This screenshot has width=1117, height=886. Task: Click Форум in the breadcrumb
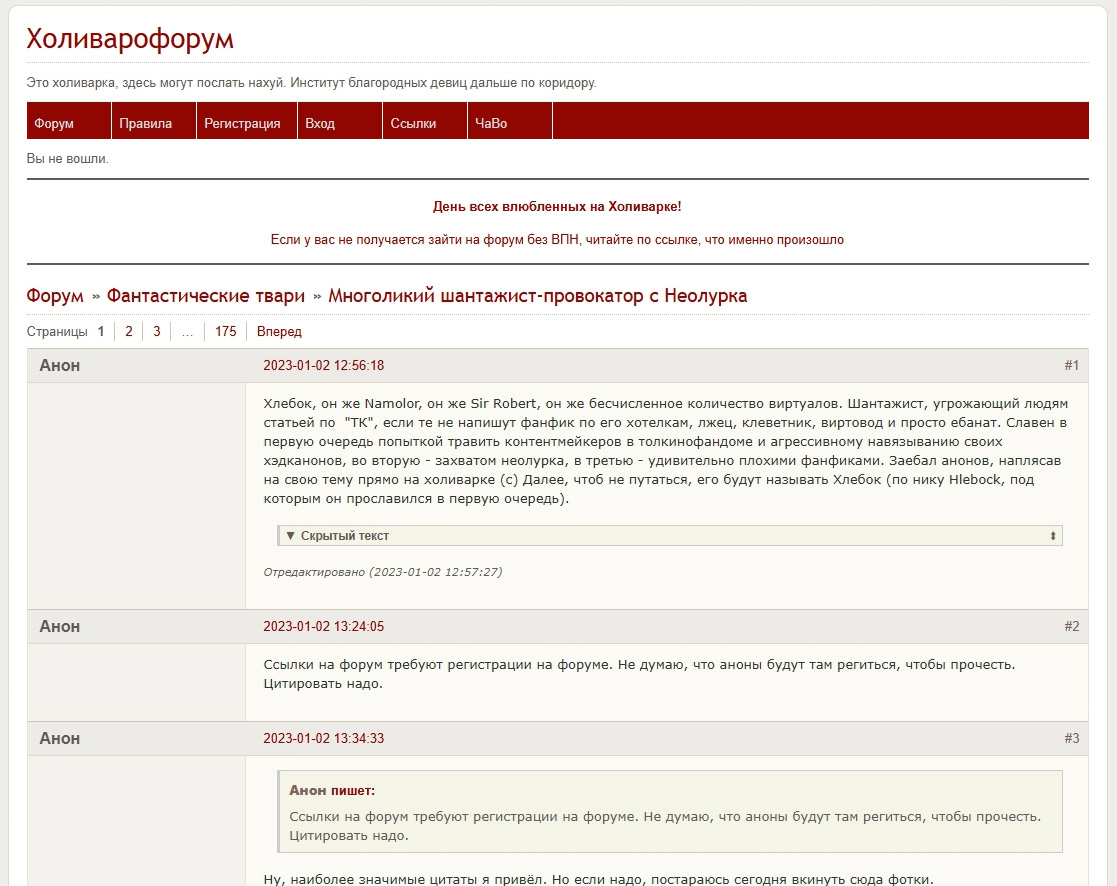55,296
